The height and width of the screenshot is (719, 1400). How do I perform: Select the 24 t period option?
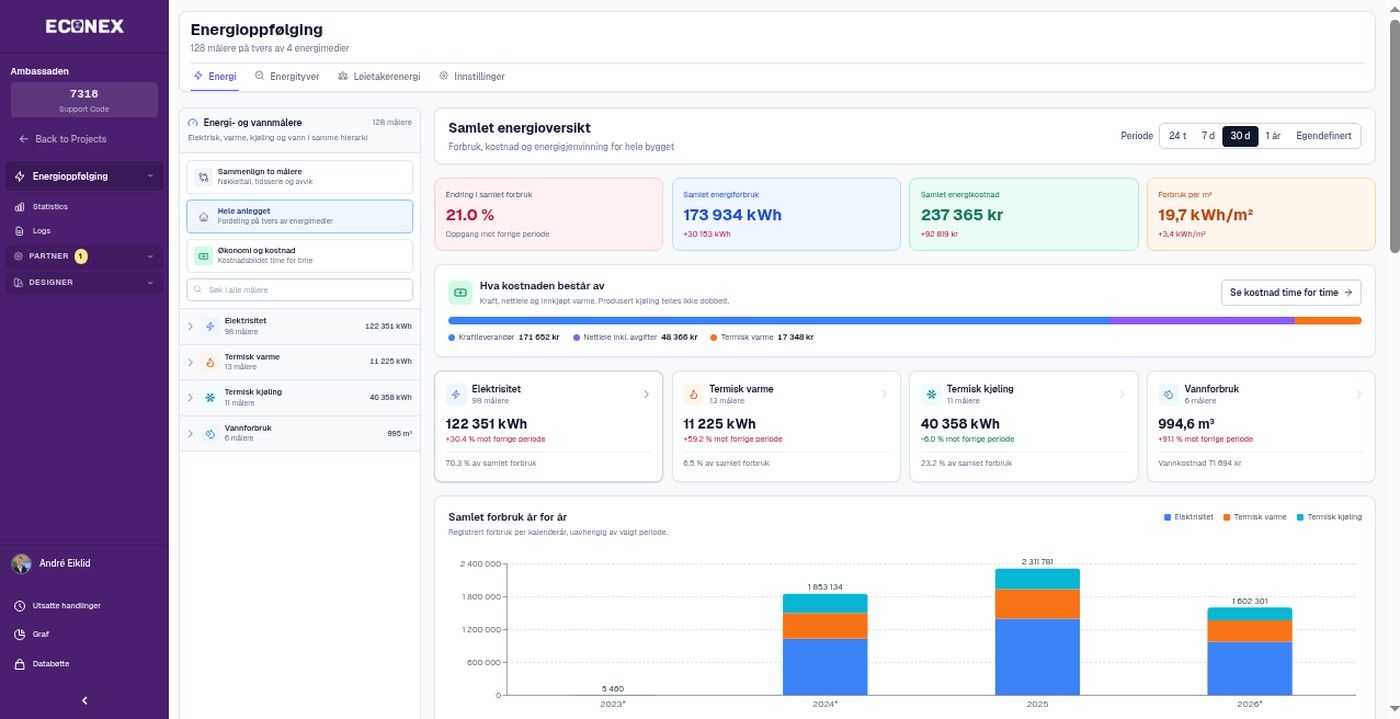[x=1177, y=136]
